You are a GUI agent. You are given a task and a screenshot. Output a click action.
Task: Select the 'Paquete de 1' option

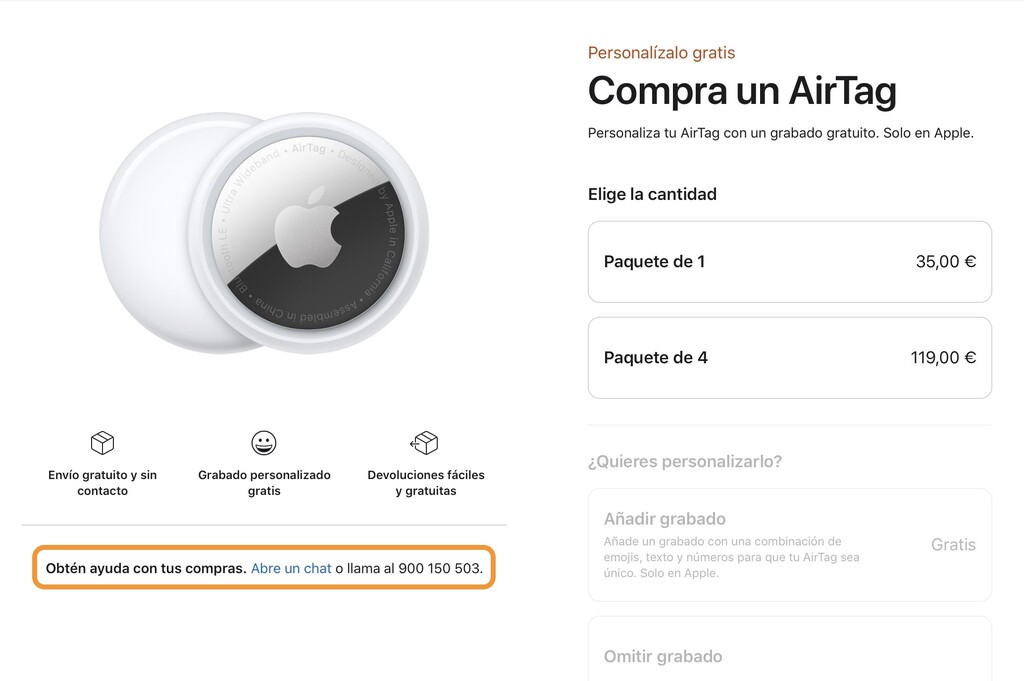point(789,262)
